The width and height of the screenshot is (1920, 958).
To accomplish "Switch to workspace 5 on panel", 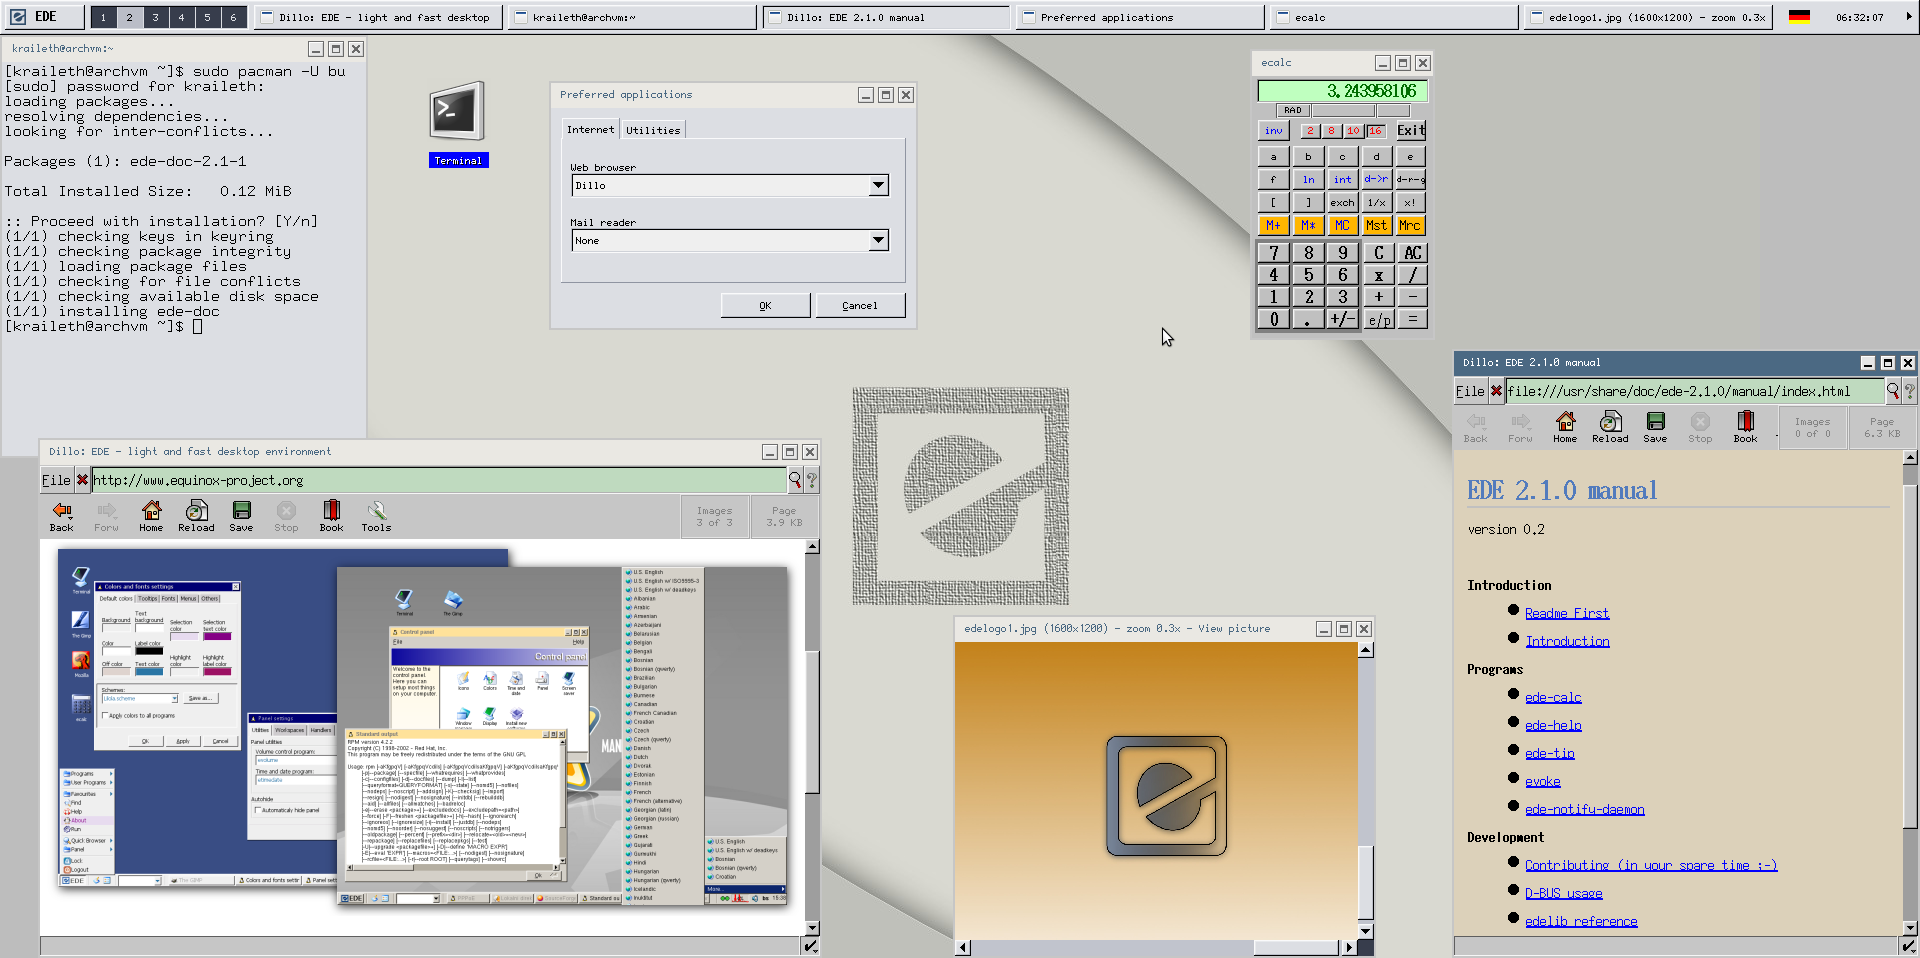I will 207,17.
